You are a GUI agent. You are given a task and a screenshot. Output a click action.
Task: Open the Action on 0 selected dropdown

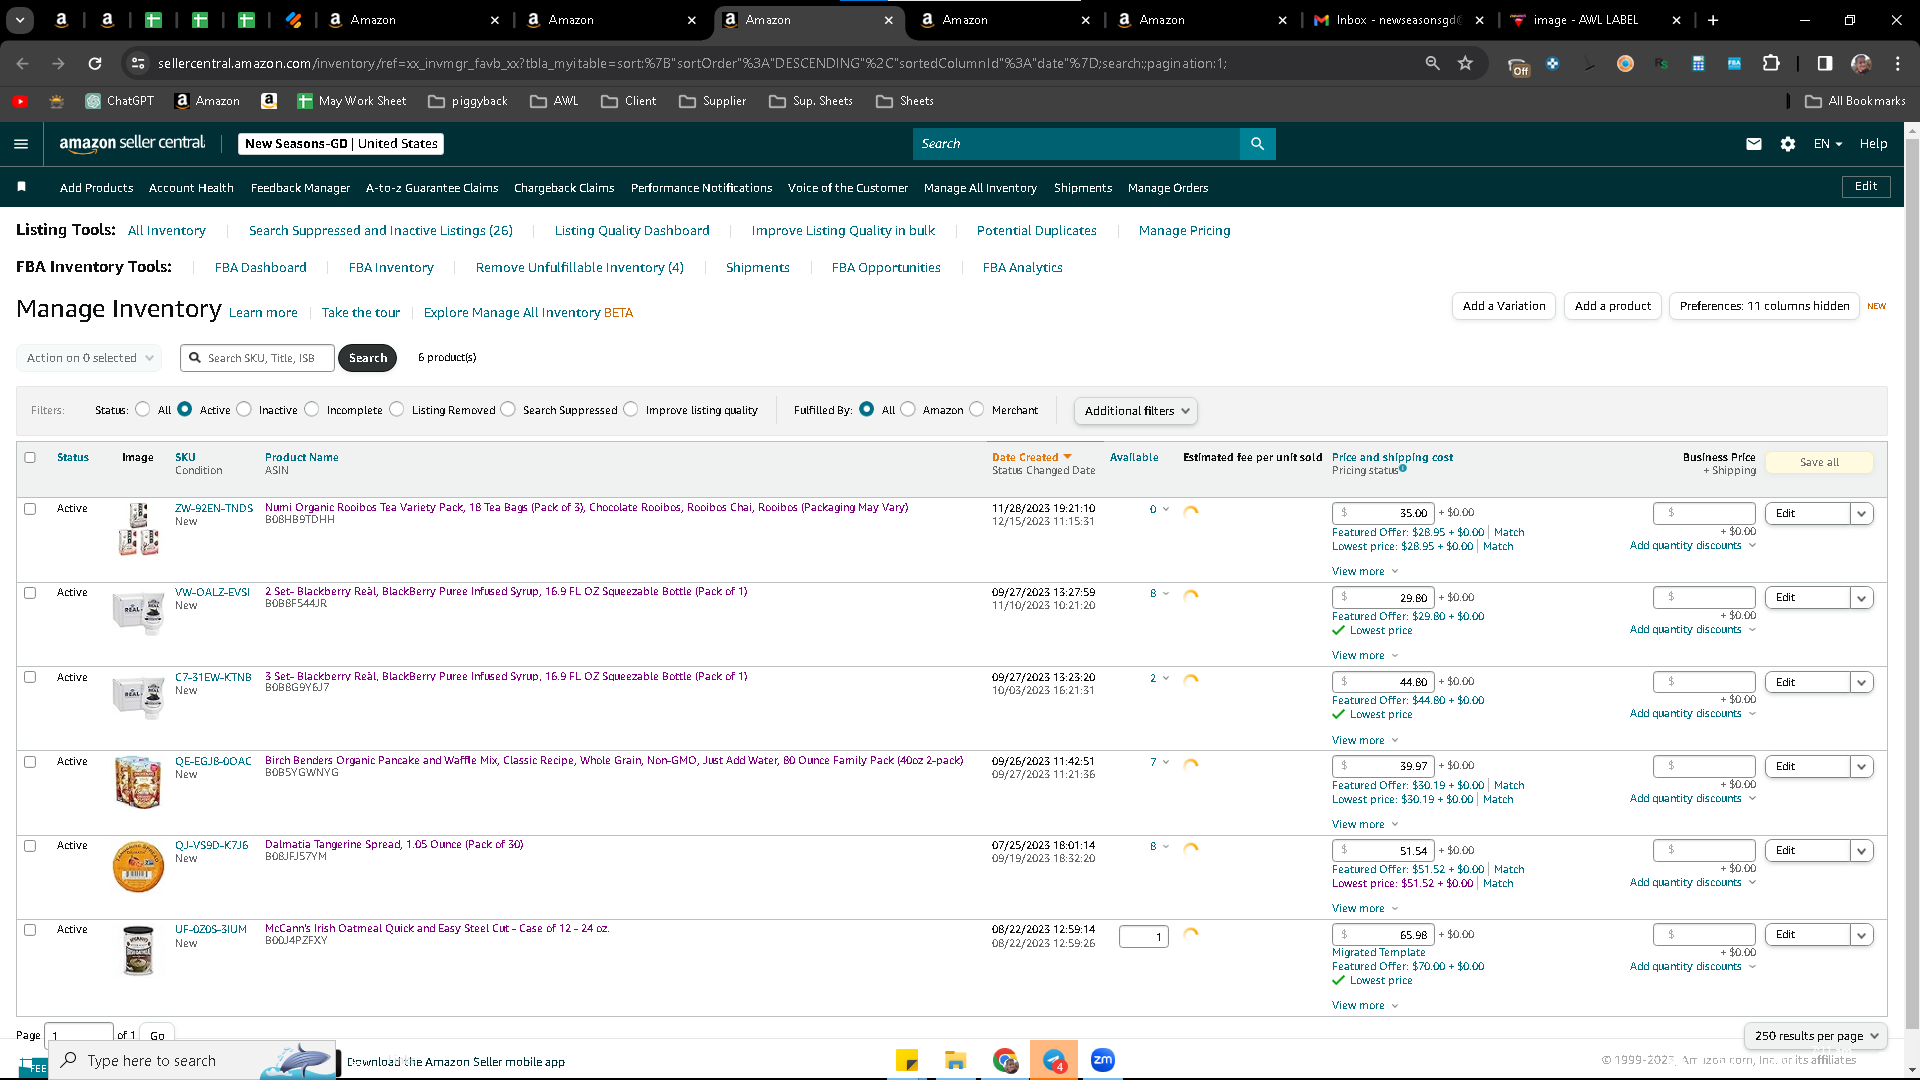click(89, 358)
